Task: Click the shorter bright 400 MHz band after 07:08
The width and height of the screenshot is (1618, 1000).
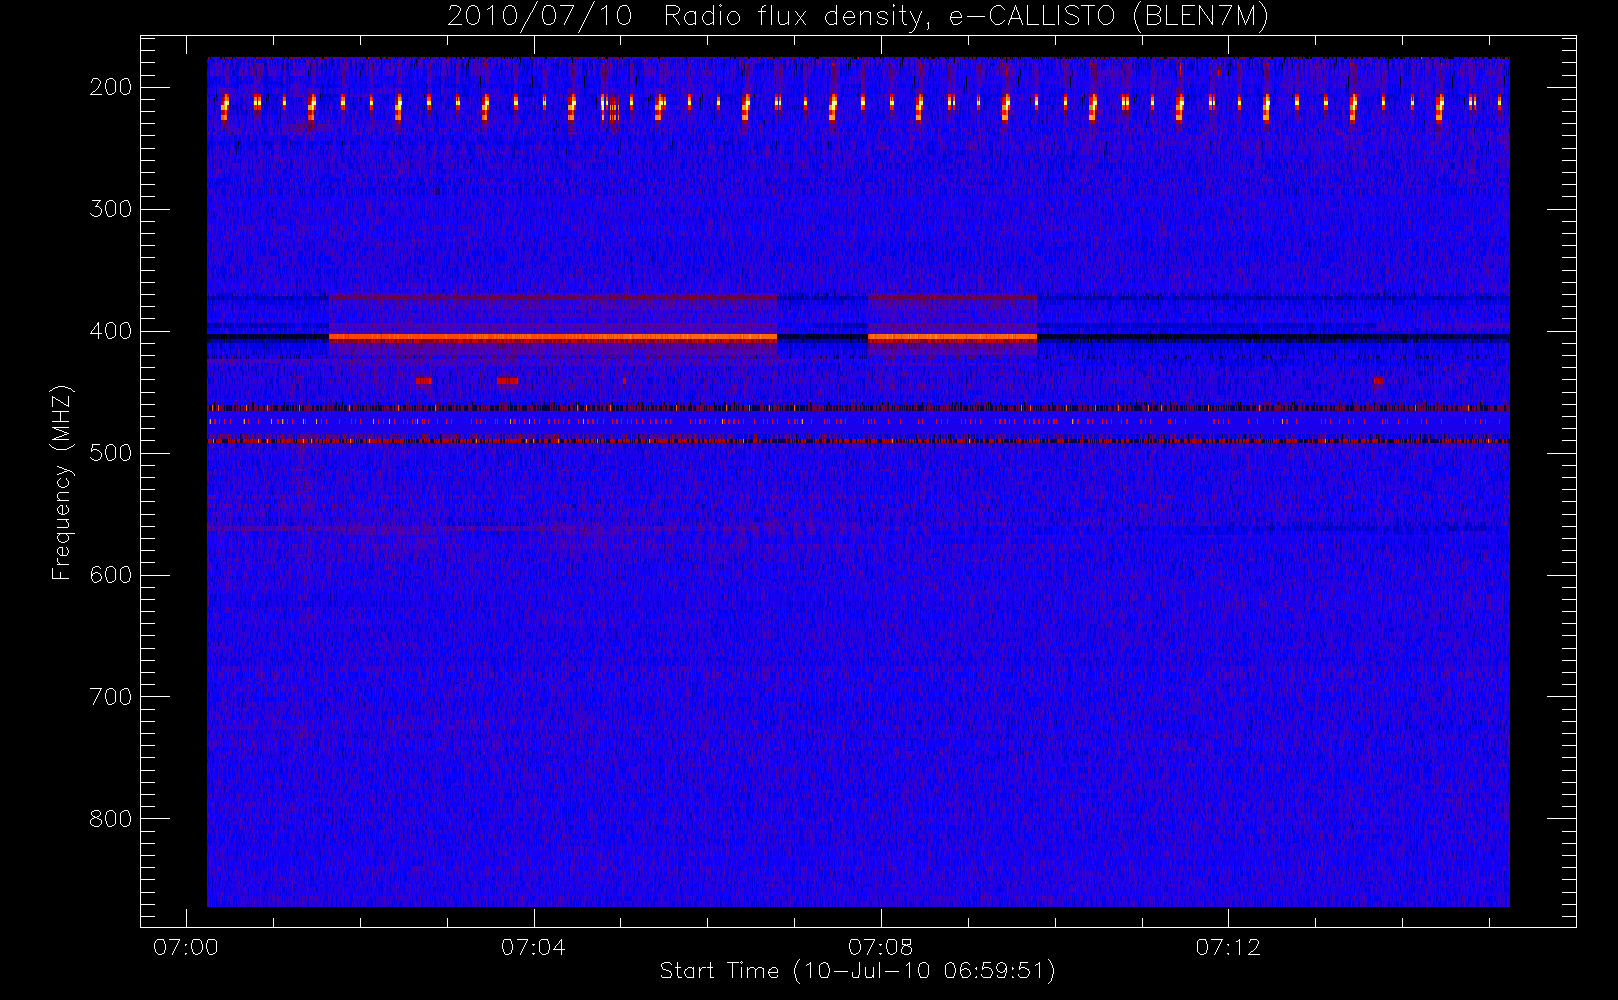Action: coord(952,338)
